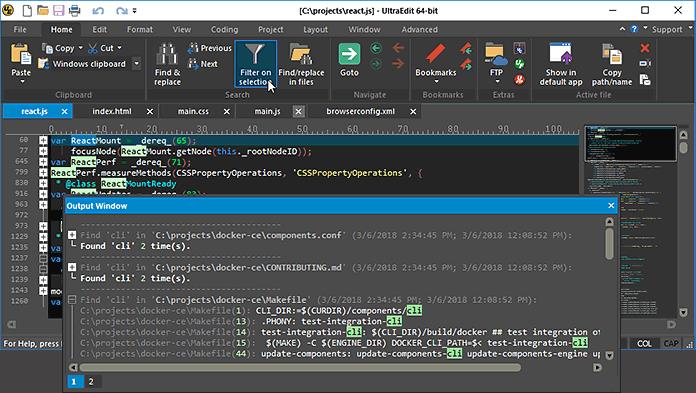Click the Cut scissors icon

93,48
